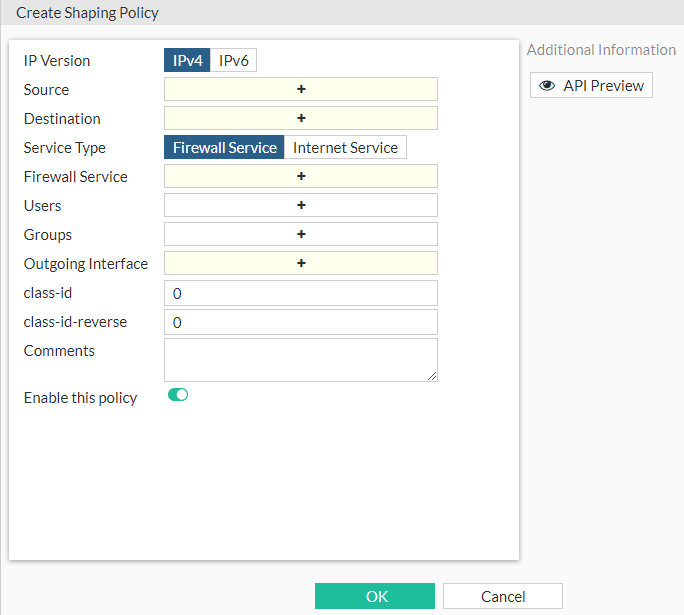
Task: Click the plus icon in Groups field
Action: click(301, 234)
